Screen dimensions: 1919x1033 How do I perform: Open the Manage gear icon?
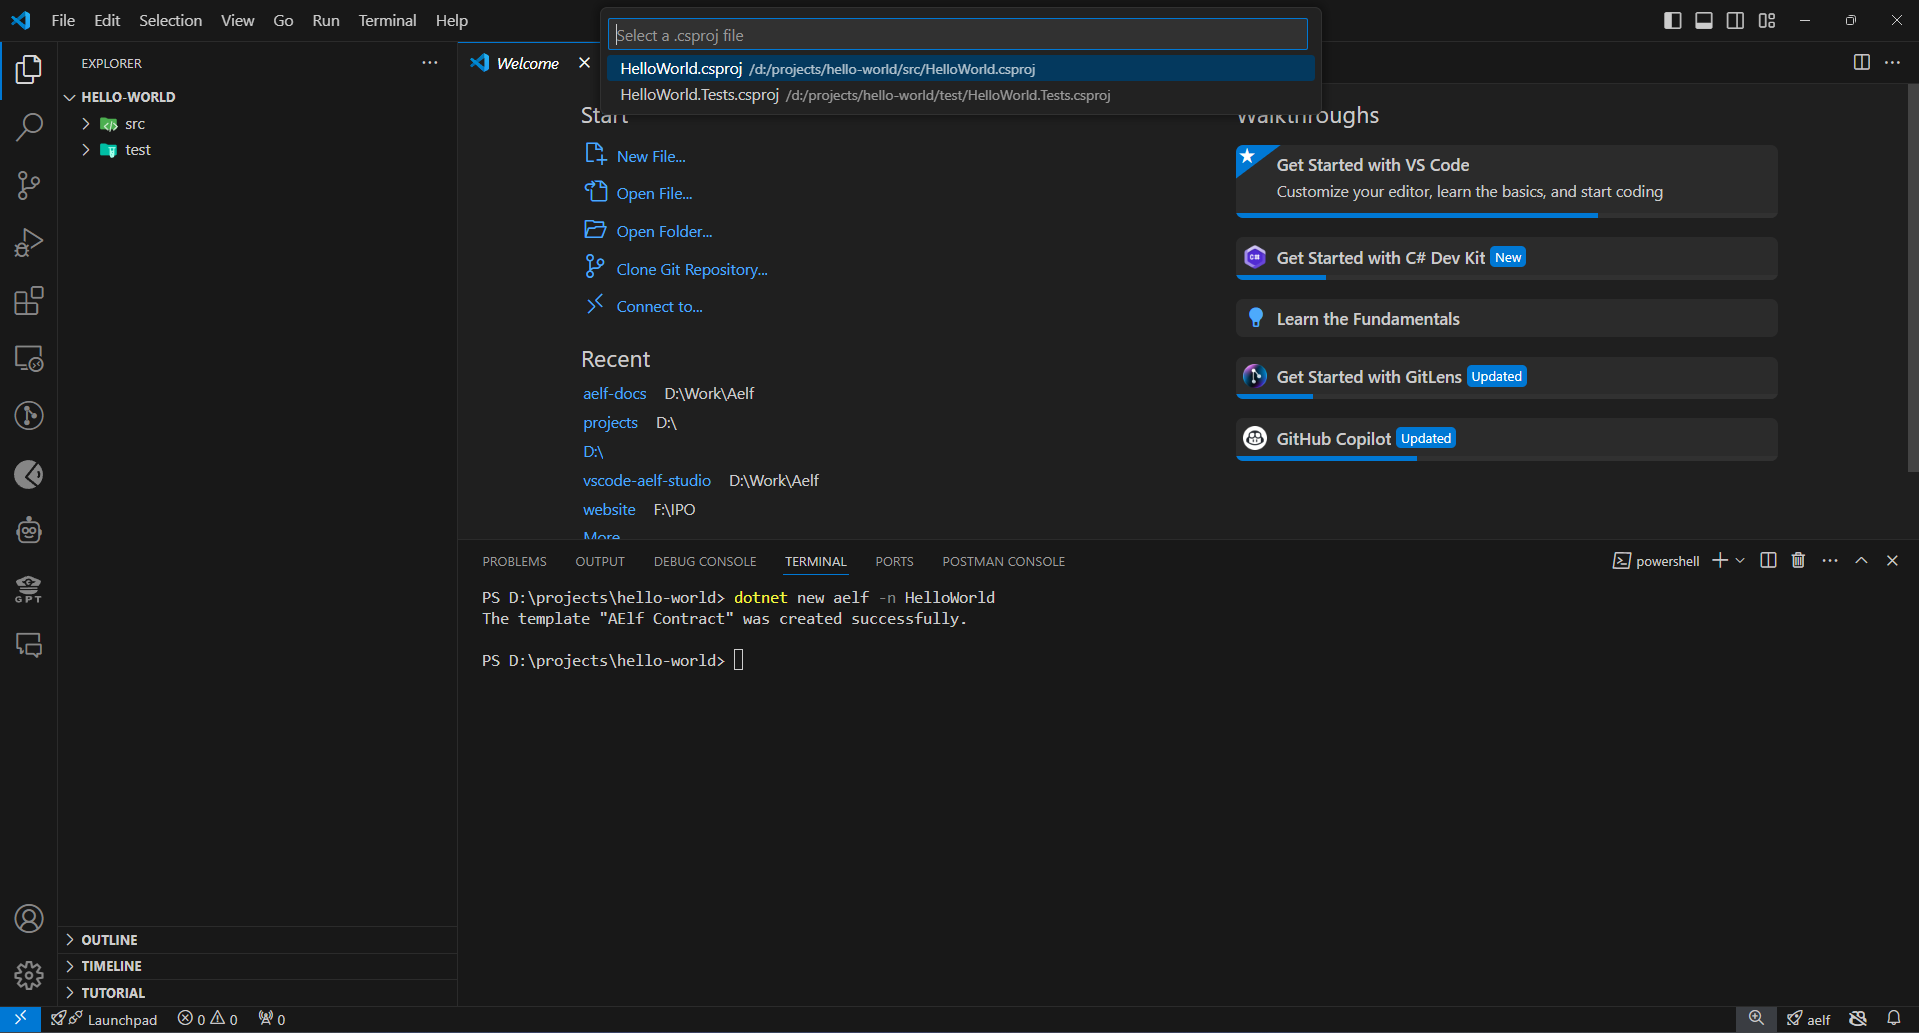click(29, 975)
